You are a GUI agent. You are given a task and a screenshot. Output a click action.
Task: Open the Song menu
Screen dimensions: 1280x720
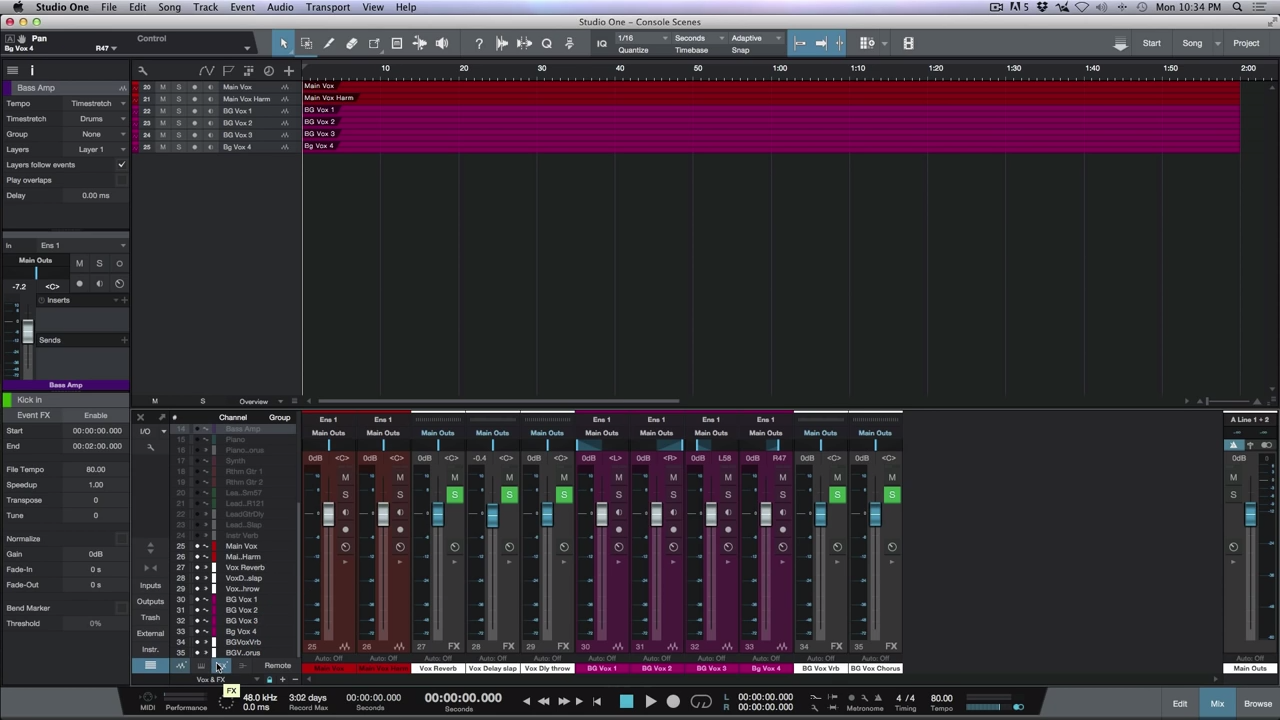click(169, 7)
